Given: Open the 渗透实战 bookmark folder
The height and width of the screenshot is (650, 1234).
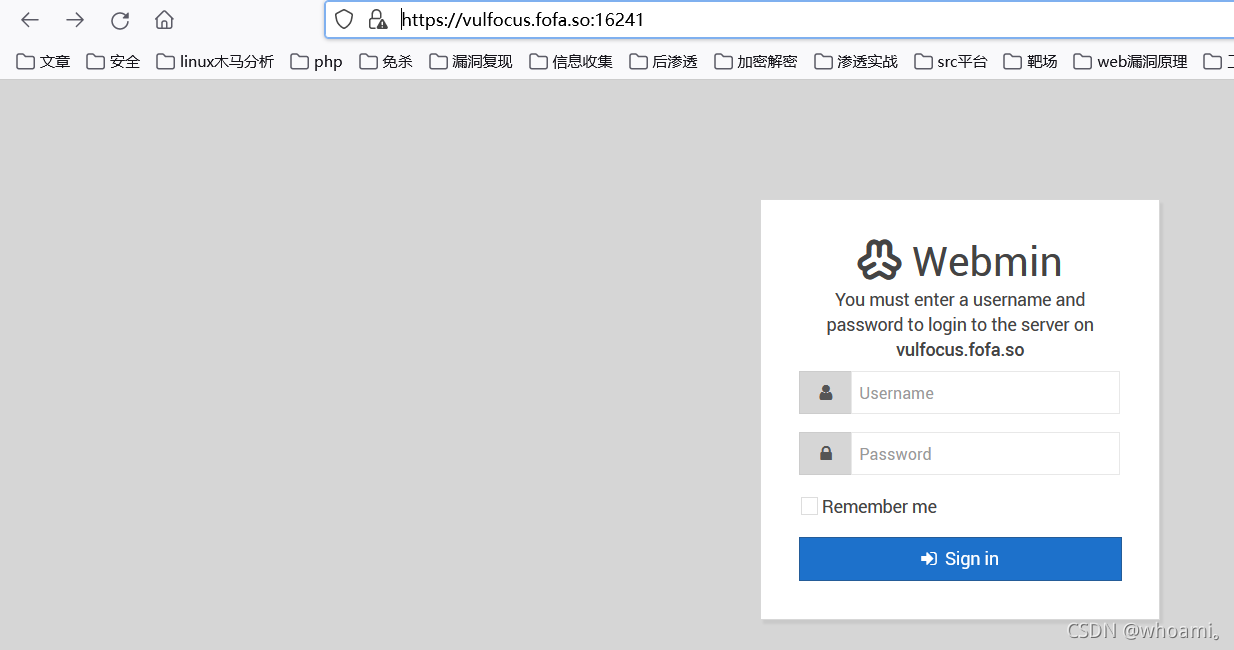Looking at the screenshot, I should point(856,62).
